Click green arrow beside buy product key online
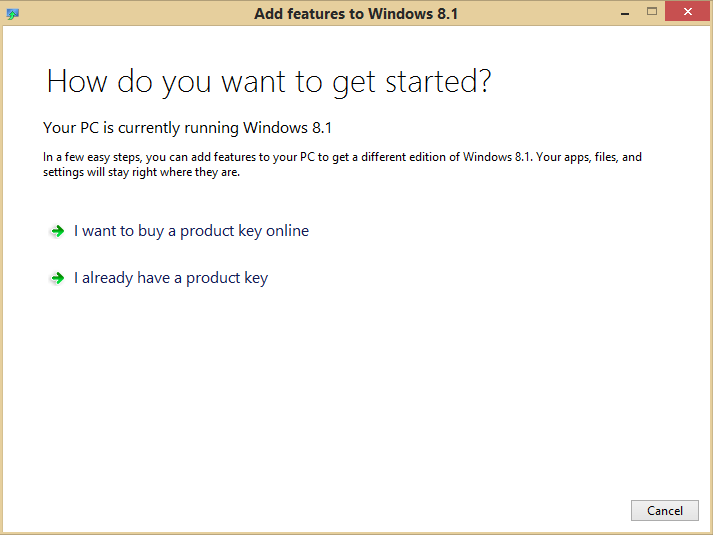713x535 pixels. coord(57,231)
